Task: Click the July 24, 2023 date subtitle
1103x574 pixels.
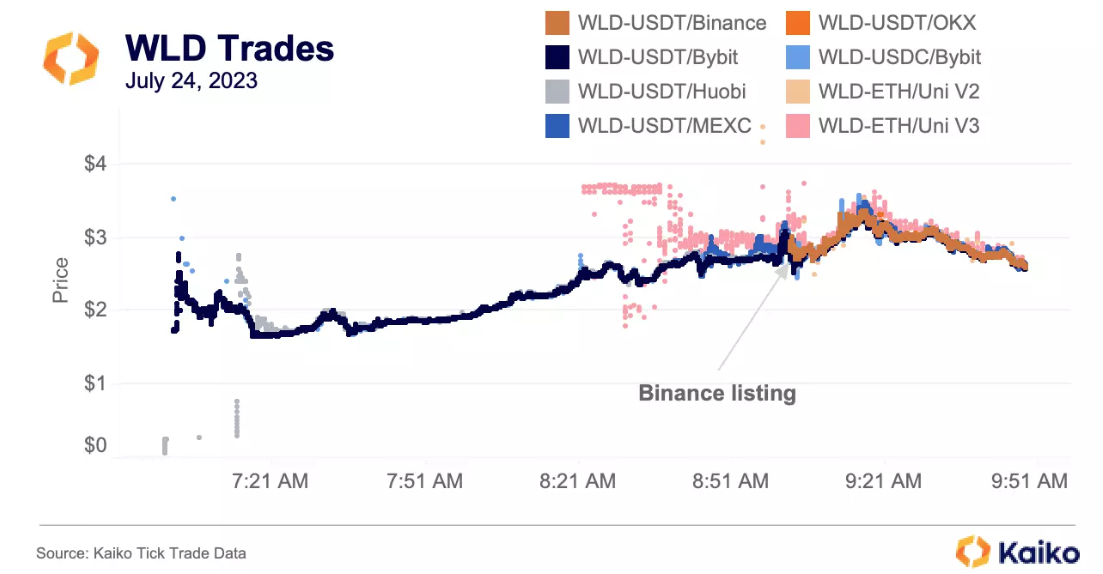Action: coord(191,81)
